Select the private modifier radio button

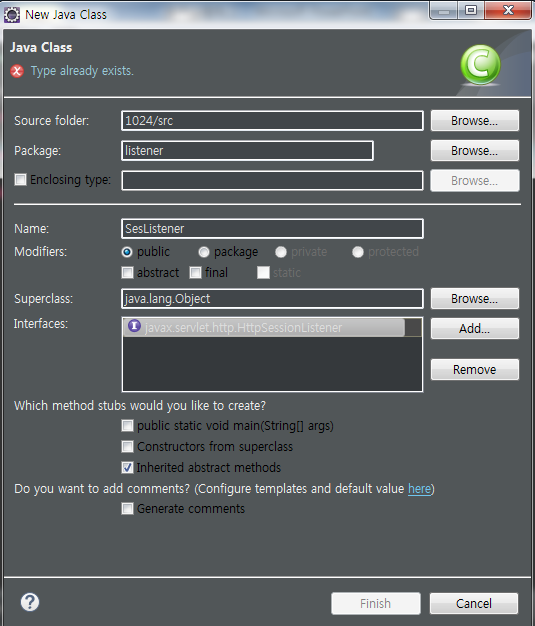(x=281, y=252)
